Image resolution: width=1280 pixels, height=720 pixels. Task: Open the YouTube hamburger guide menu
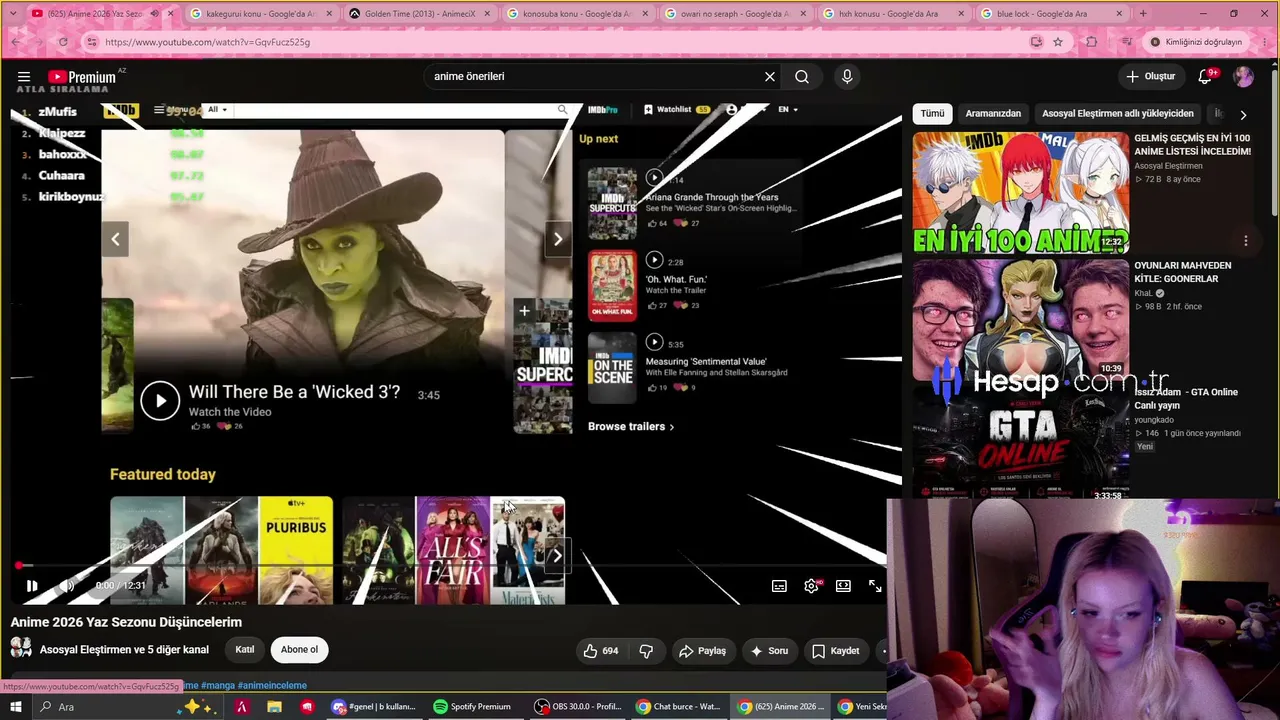pyautogui.click(x=24, y=77)
